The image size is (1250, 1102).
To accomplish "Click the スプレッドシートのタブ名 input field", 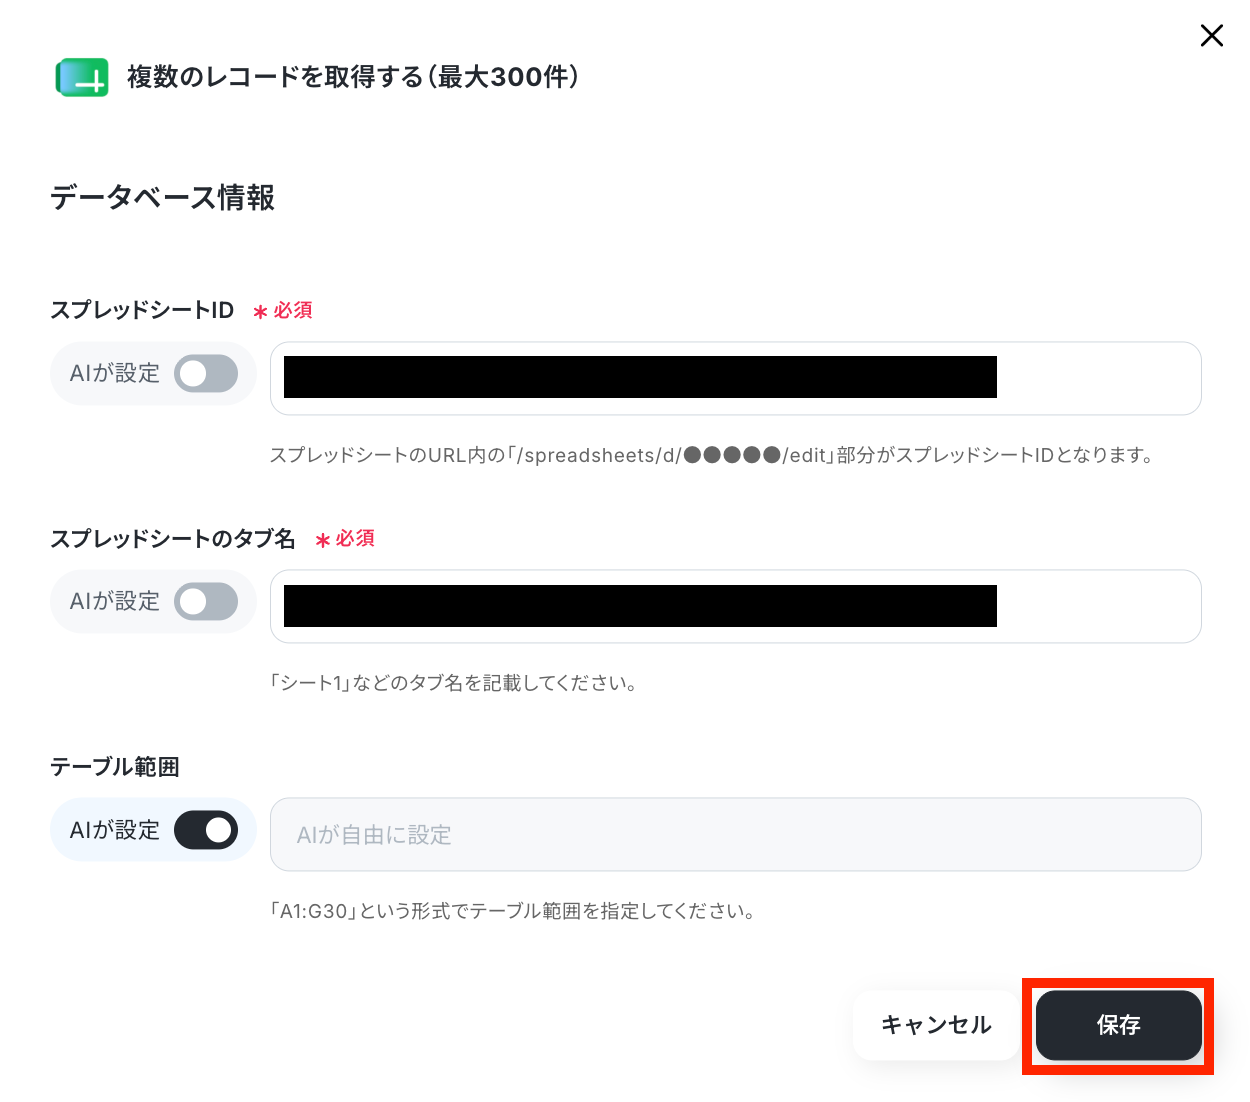I will [x=735, y=606].
